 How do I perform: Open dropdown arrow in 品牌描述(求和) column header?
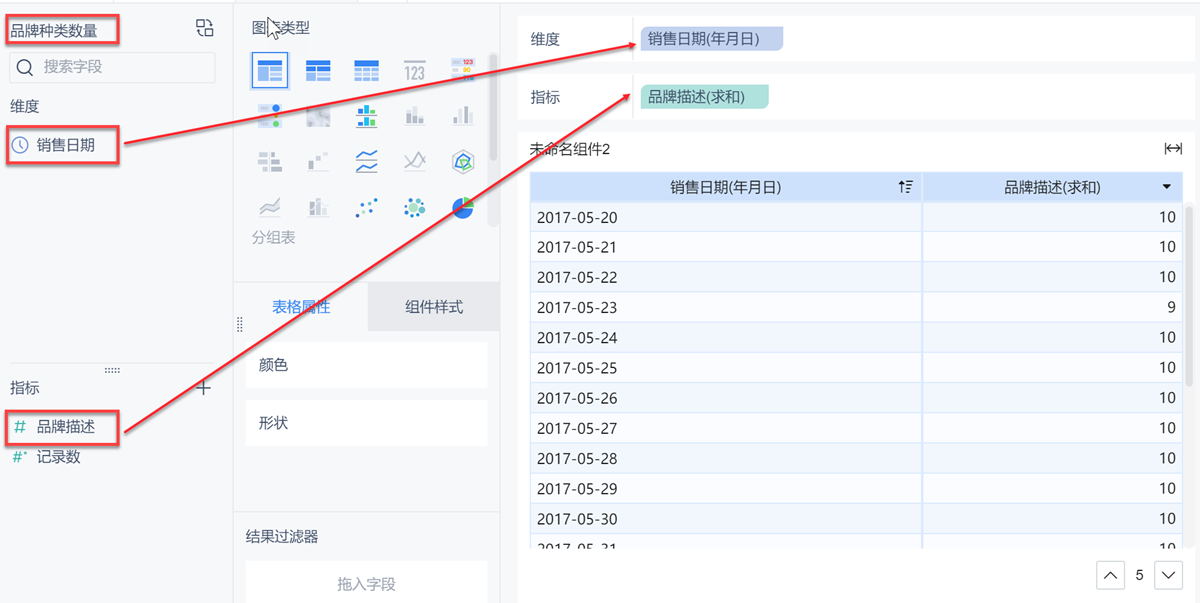click(1167, 187)
